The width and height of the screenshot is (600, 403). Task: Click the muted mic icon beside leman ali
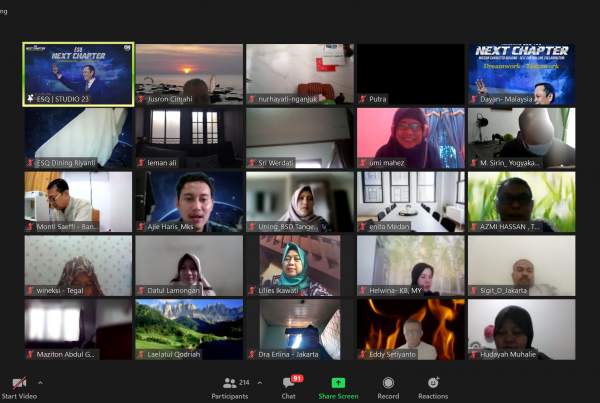click(141, 163)
